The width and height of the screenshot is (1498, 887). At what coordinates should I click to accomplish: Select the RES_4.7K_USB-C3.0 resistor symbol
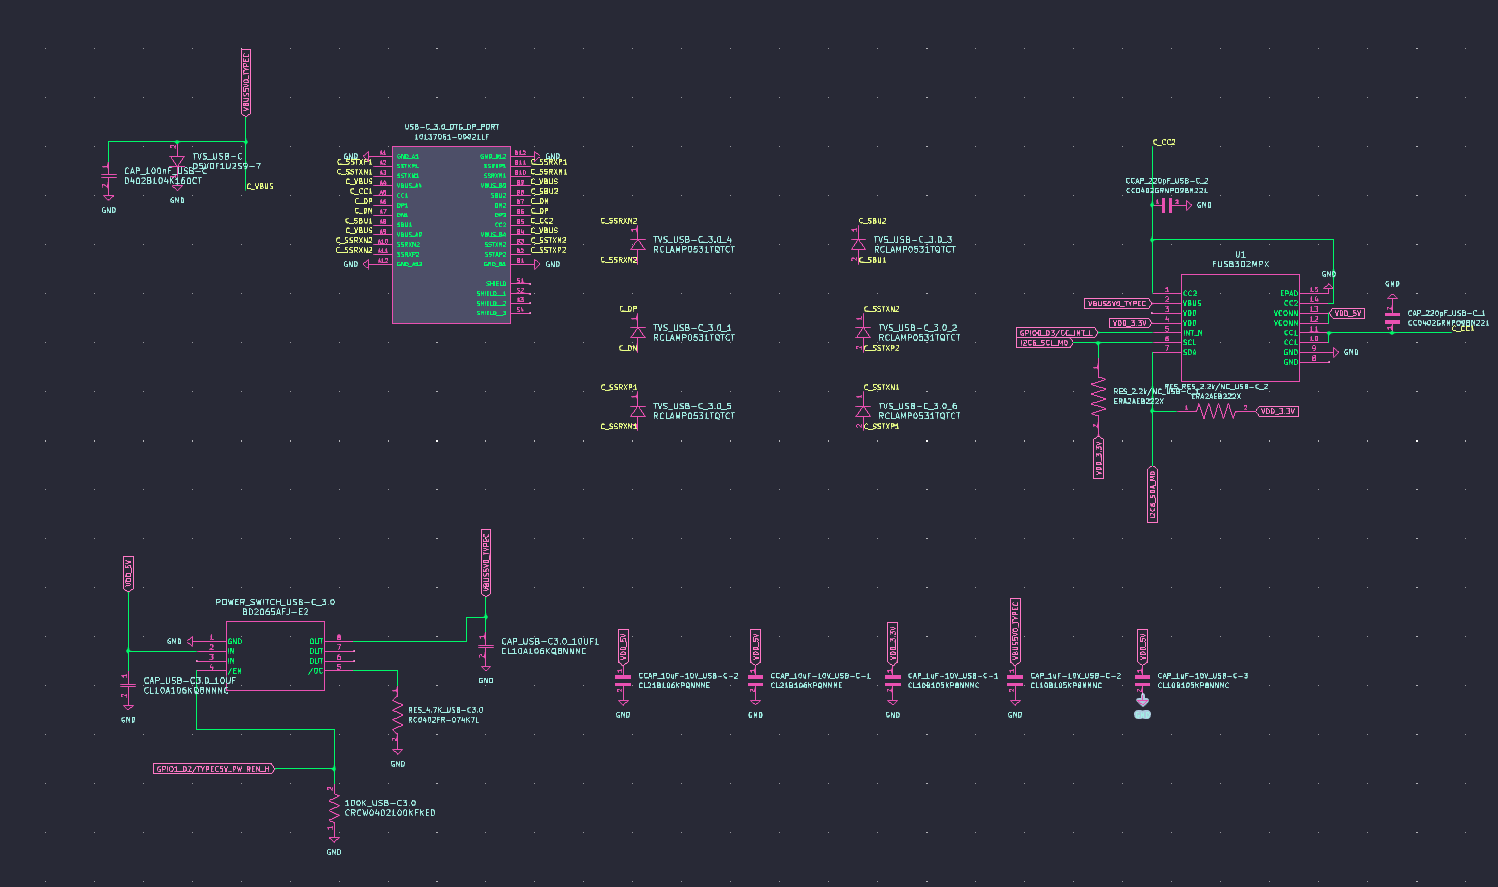coord(397,713)
